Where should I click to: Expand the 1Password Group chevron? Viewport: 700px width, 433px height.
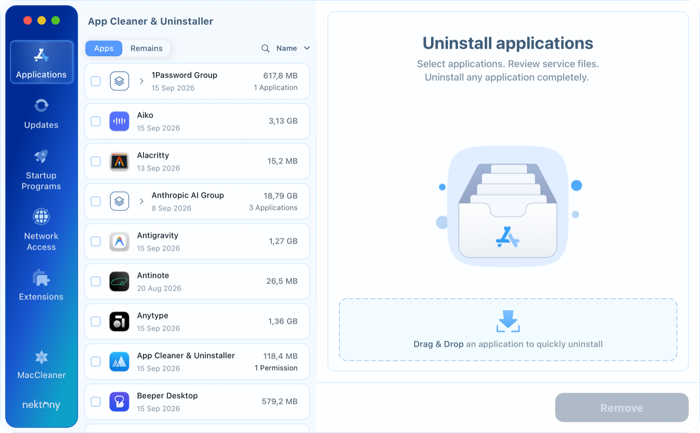tap(142, 81)
